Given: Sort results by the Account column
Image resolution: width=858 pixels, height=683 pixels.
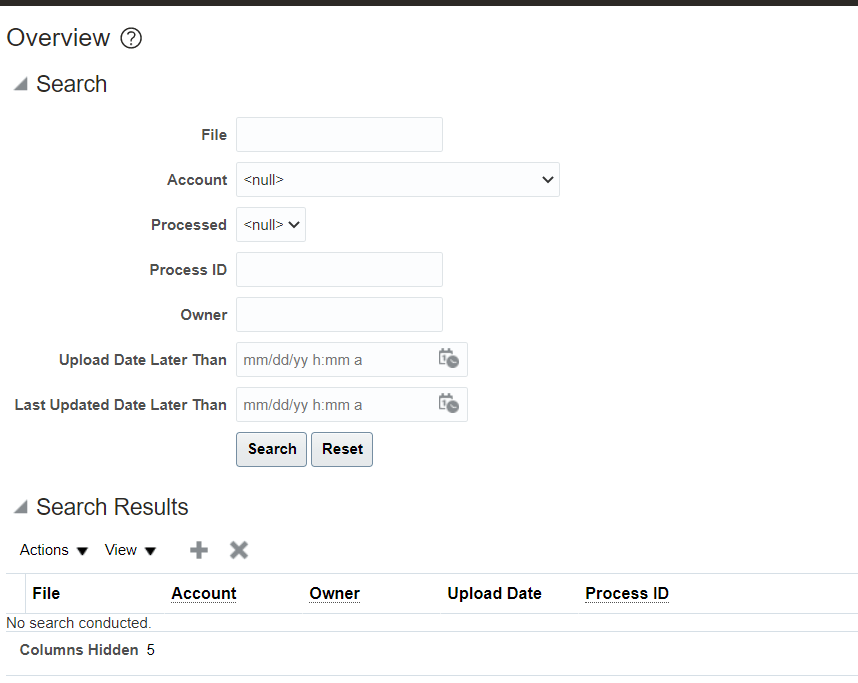Looking at the screenshot, I should (203, 593).
